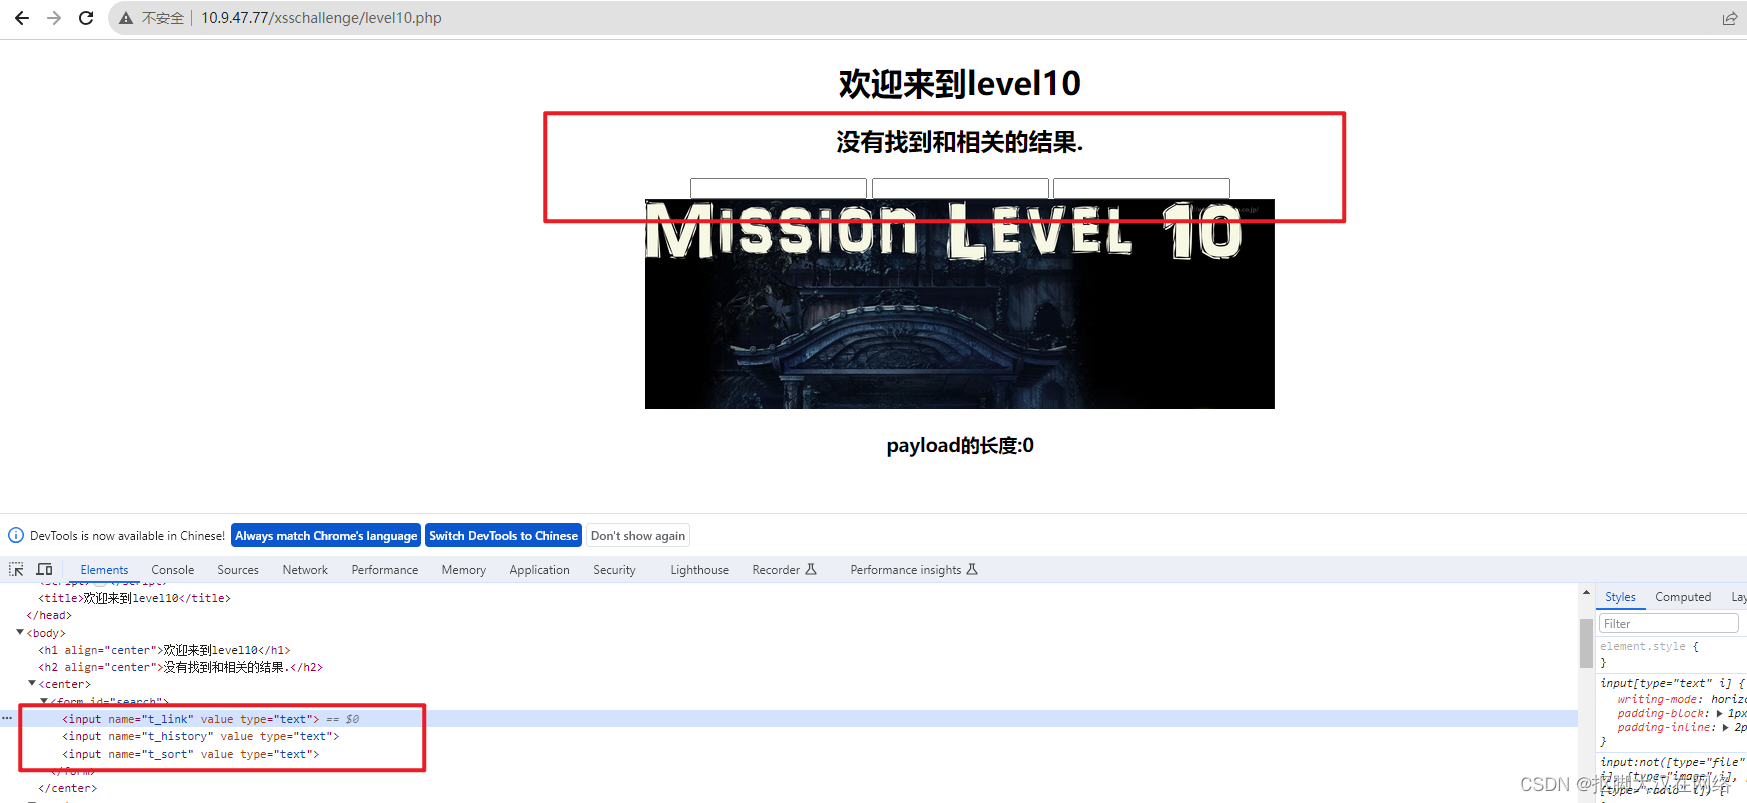This screenshot has width=1747, height=803.
Task: Click the payload的长度:0 heading
Action: click(960, 445)
